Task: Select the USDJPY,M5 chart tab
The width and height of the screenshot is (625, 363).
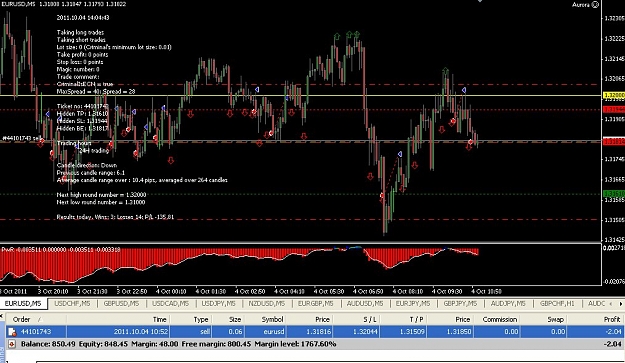Action: [218, 304]
